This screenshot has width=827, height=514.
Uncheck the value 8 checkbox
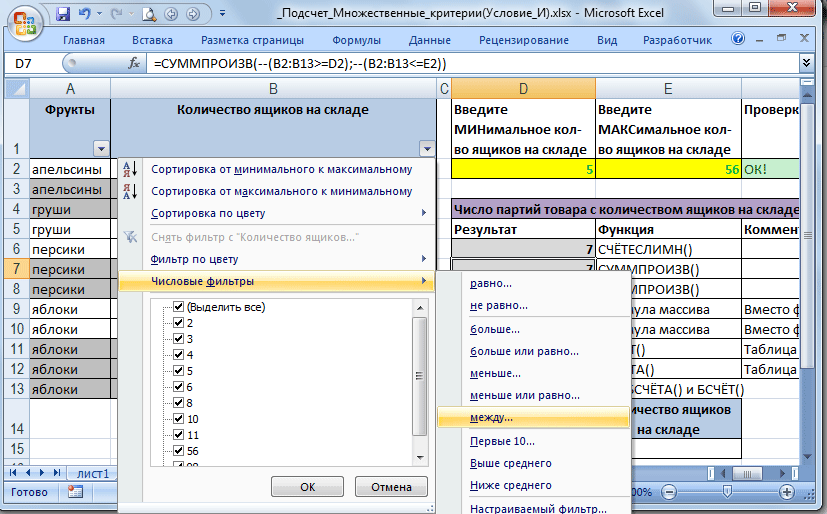pos(179,403)
